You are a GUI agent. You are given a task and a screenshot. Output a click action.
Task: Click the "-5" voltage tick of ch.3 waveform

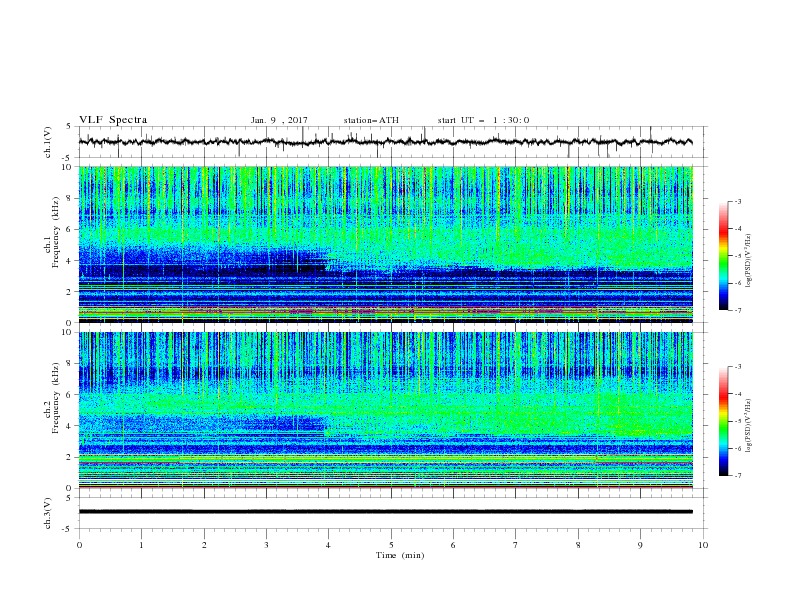[x=68, y=529]
